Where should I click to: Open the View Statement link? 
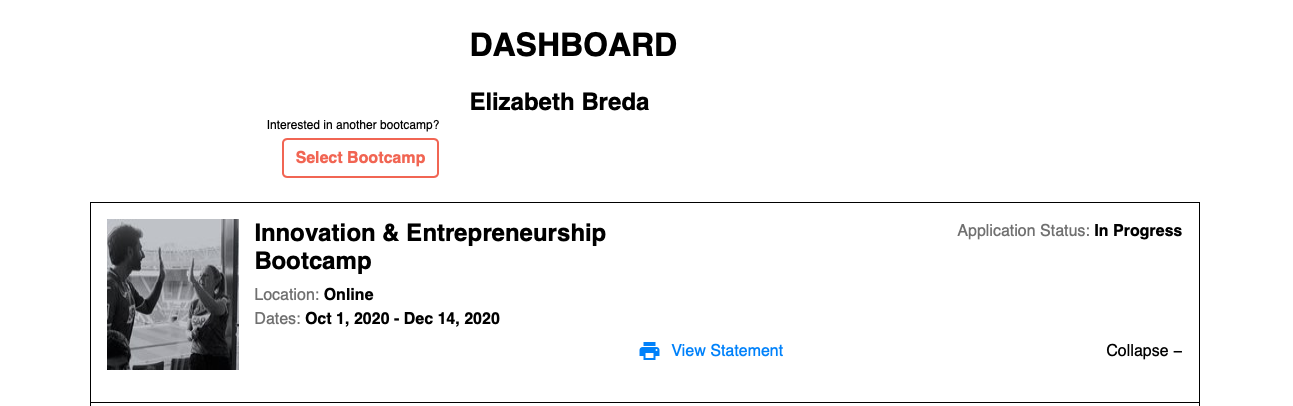pyautogui.click(x=727, y=351)
